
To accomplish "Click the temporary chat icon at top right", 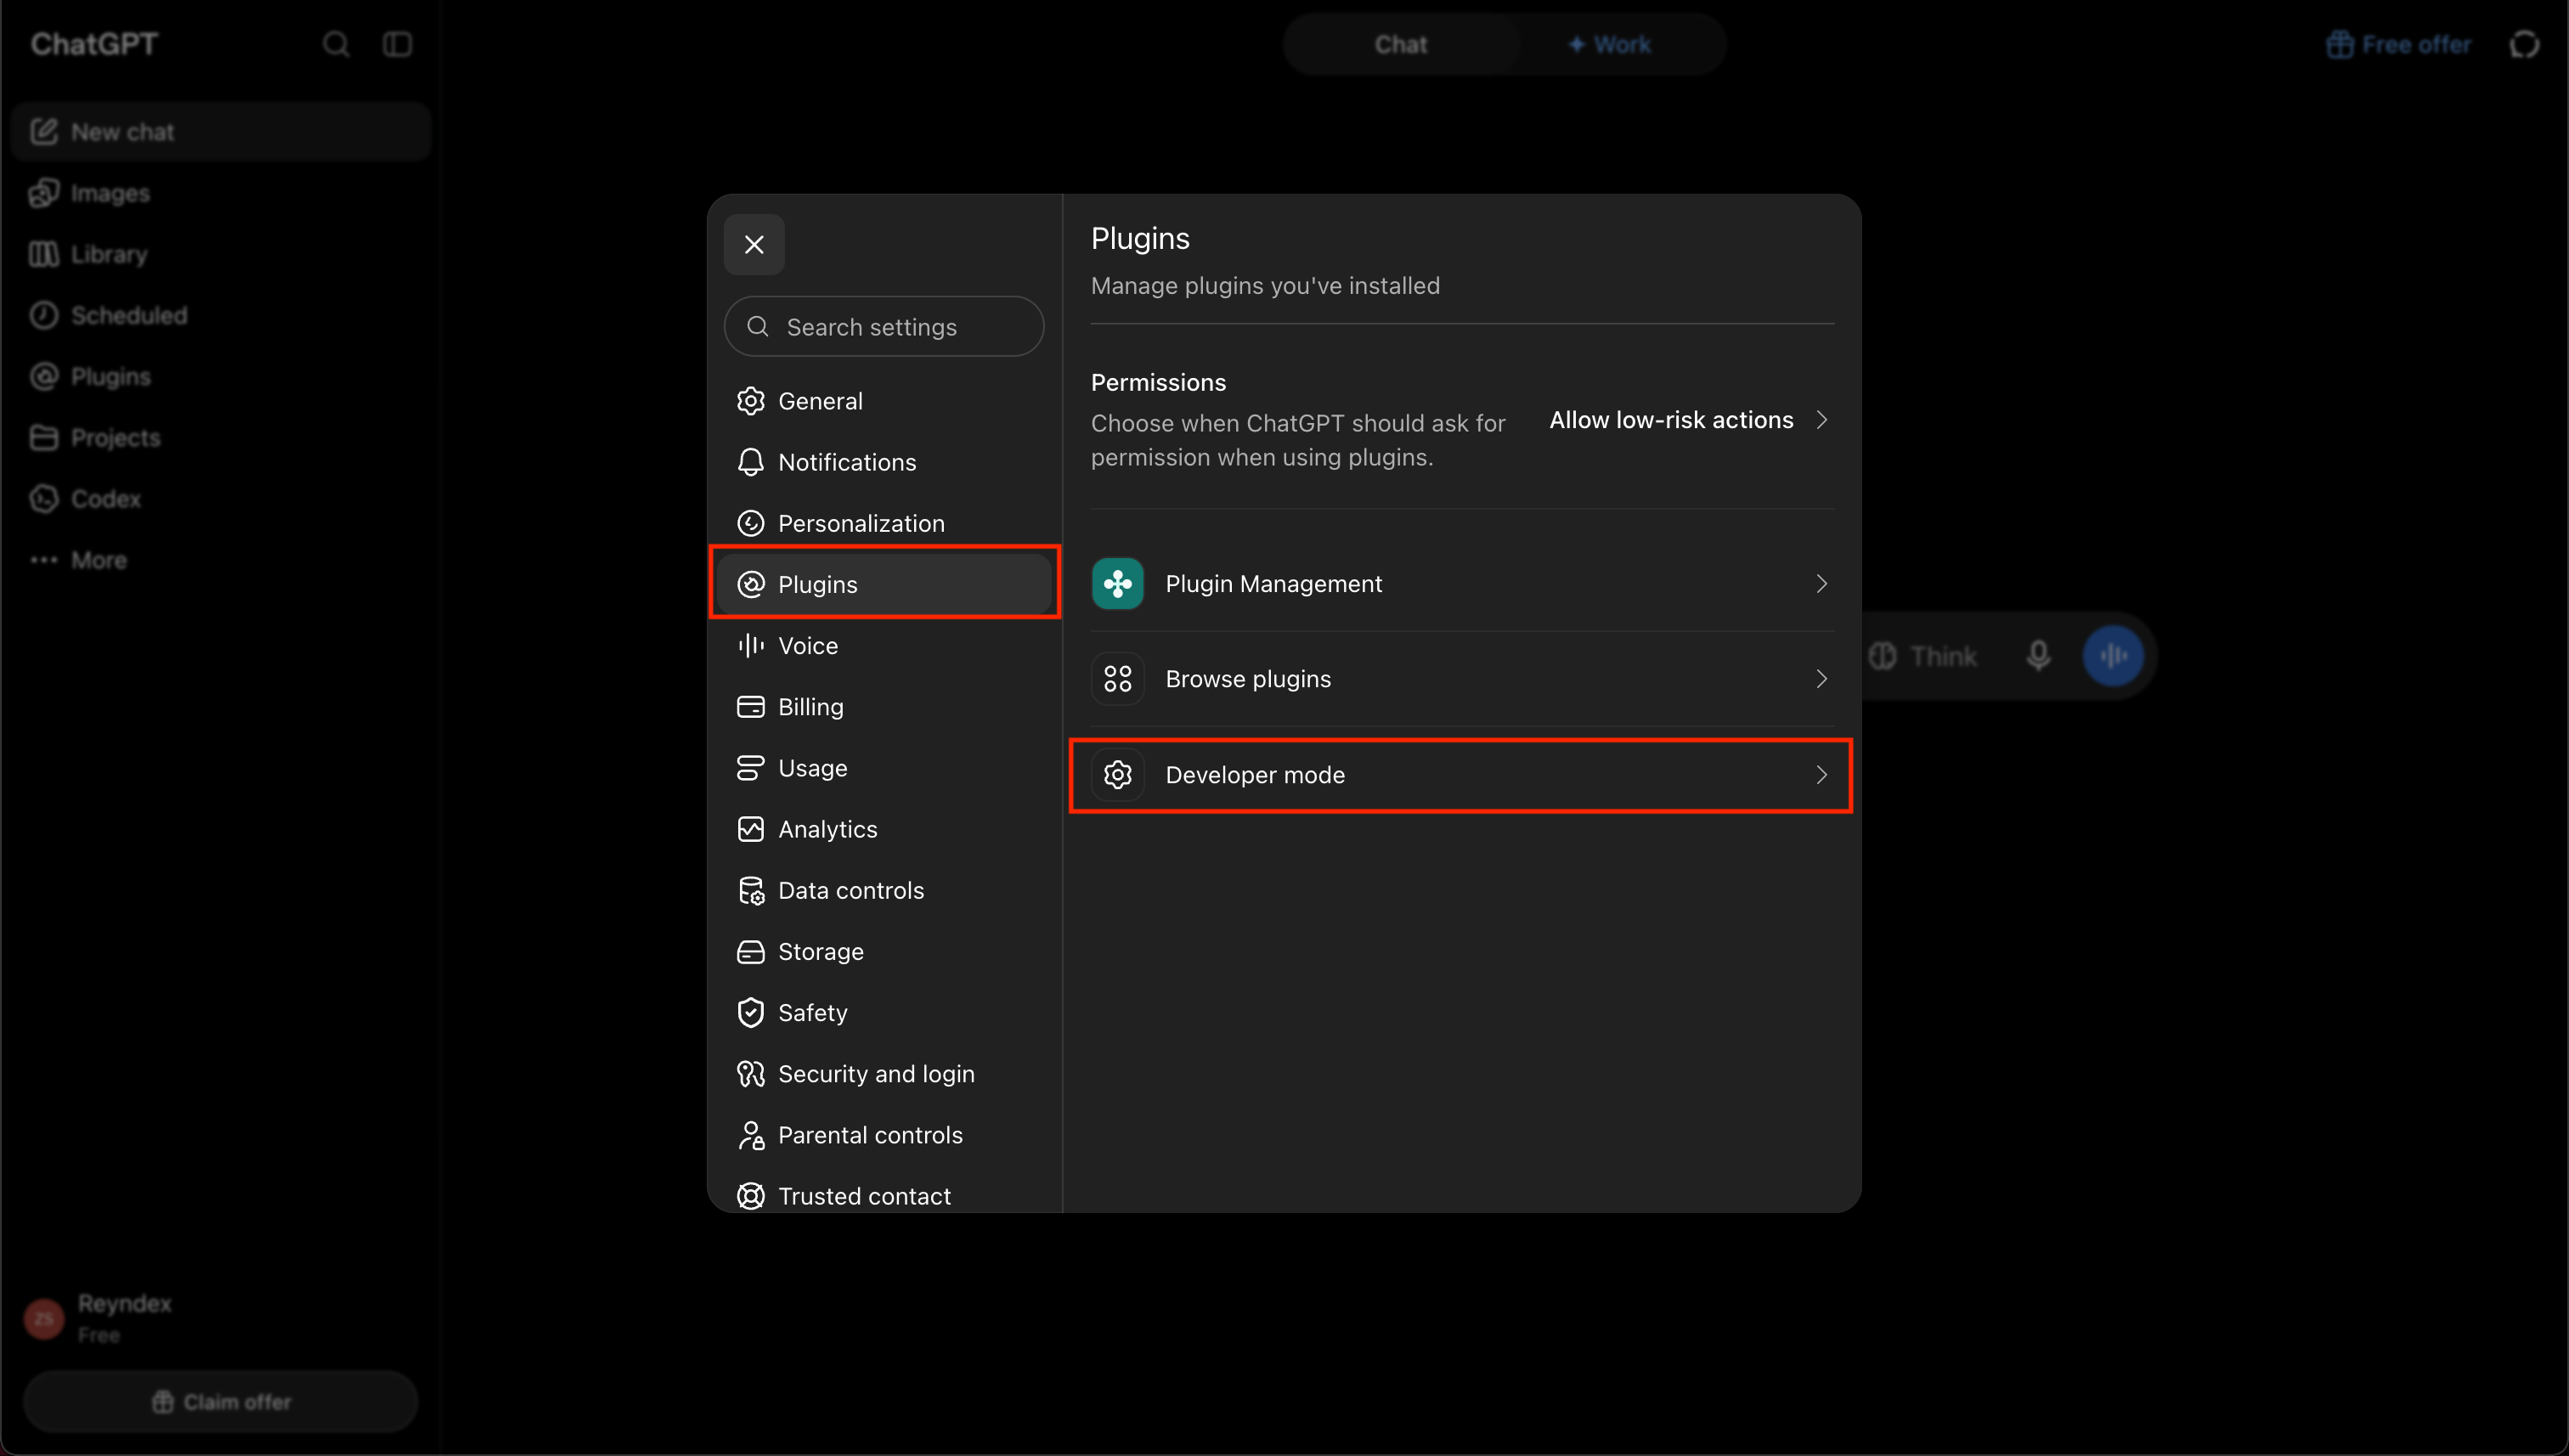I will pos(2525,44).
